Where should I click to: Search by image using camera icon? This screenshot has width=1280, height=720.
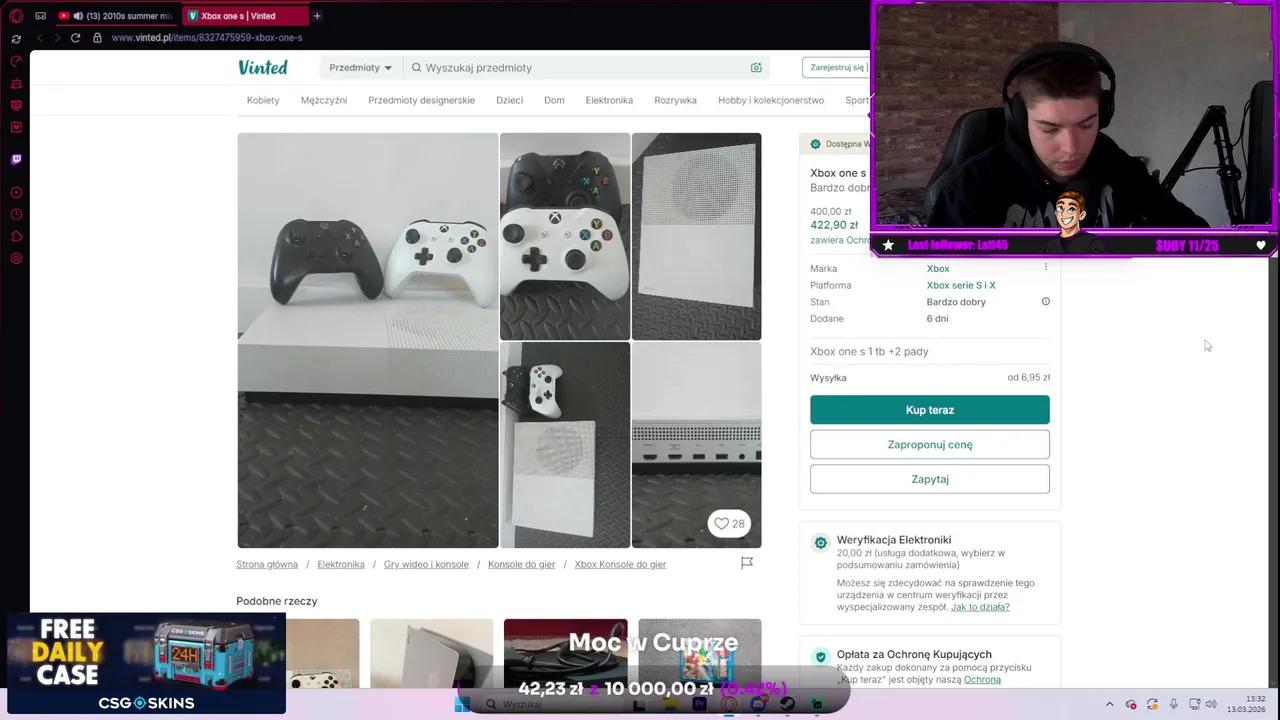click(756, 68)
